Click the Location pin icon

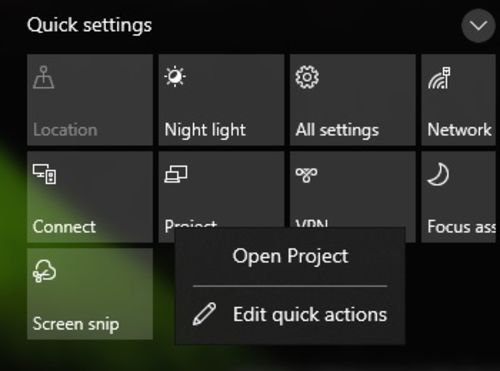click(44, 77)
